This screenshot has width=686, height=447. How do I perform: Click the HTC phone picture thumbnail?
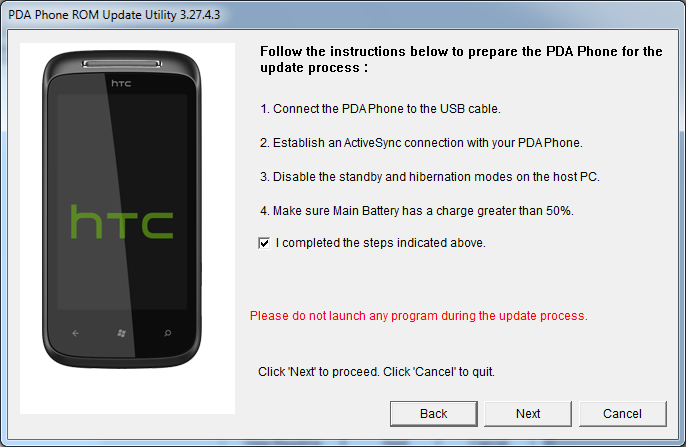coord(127,228)
